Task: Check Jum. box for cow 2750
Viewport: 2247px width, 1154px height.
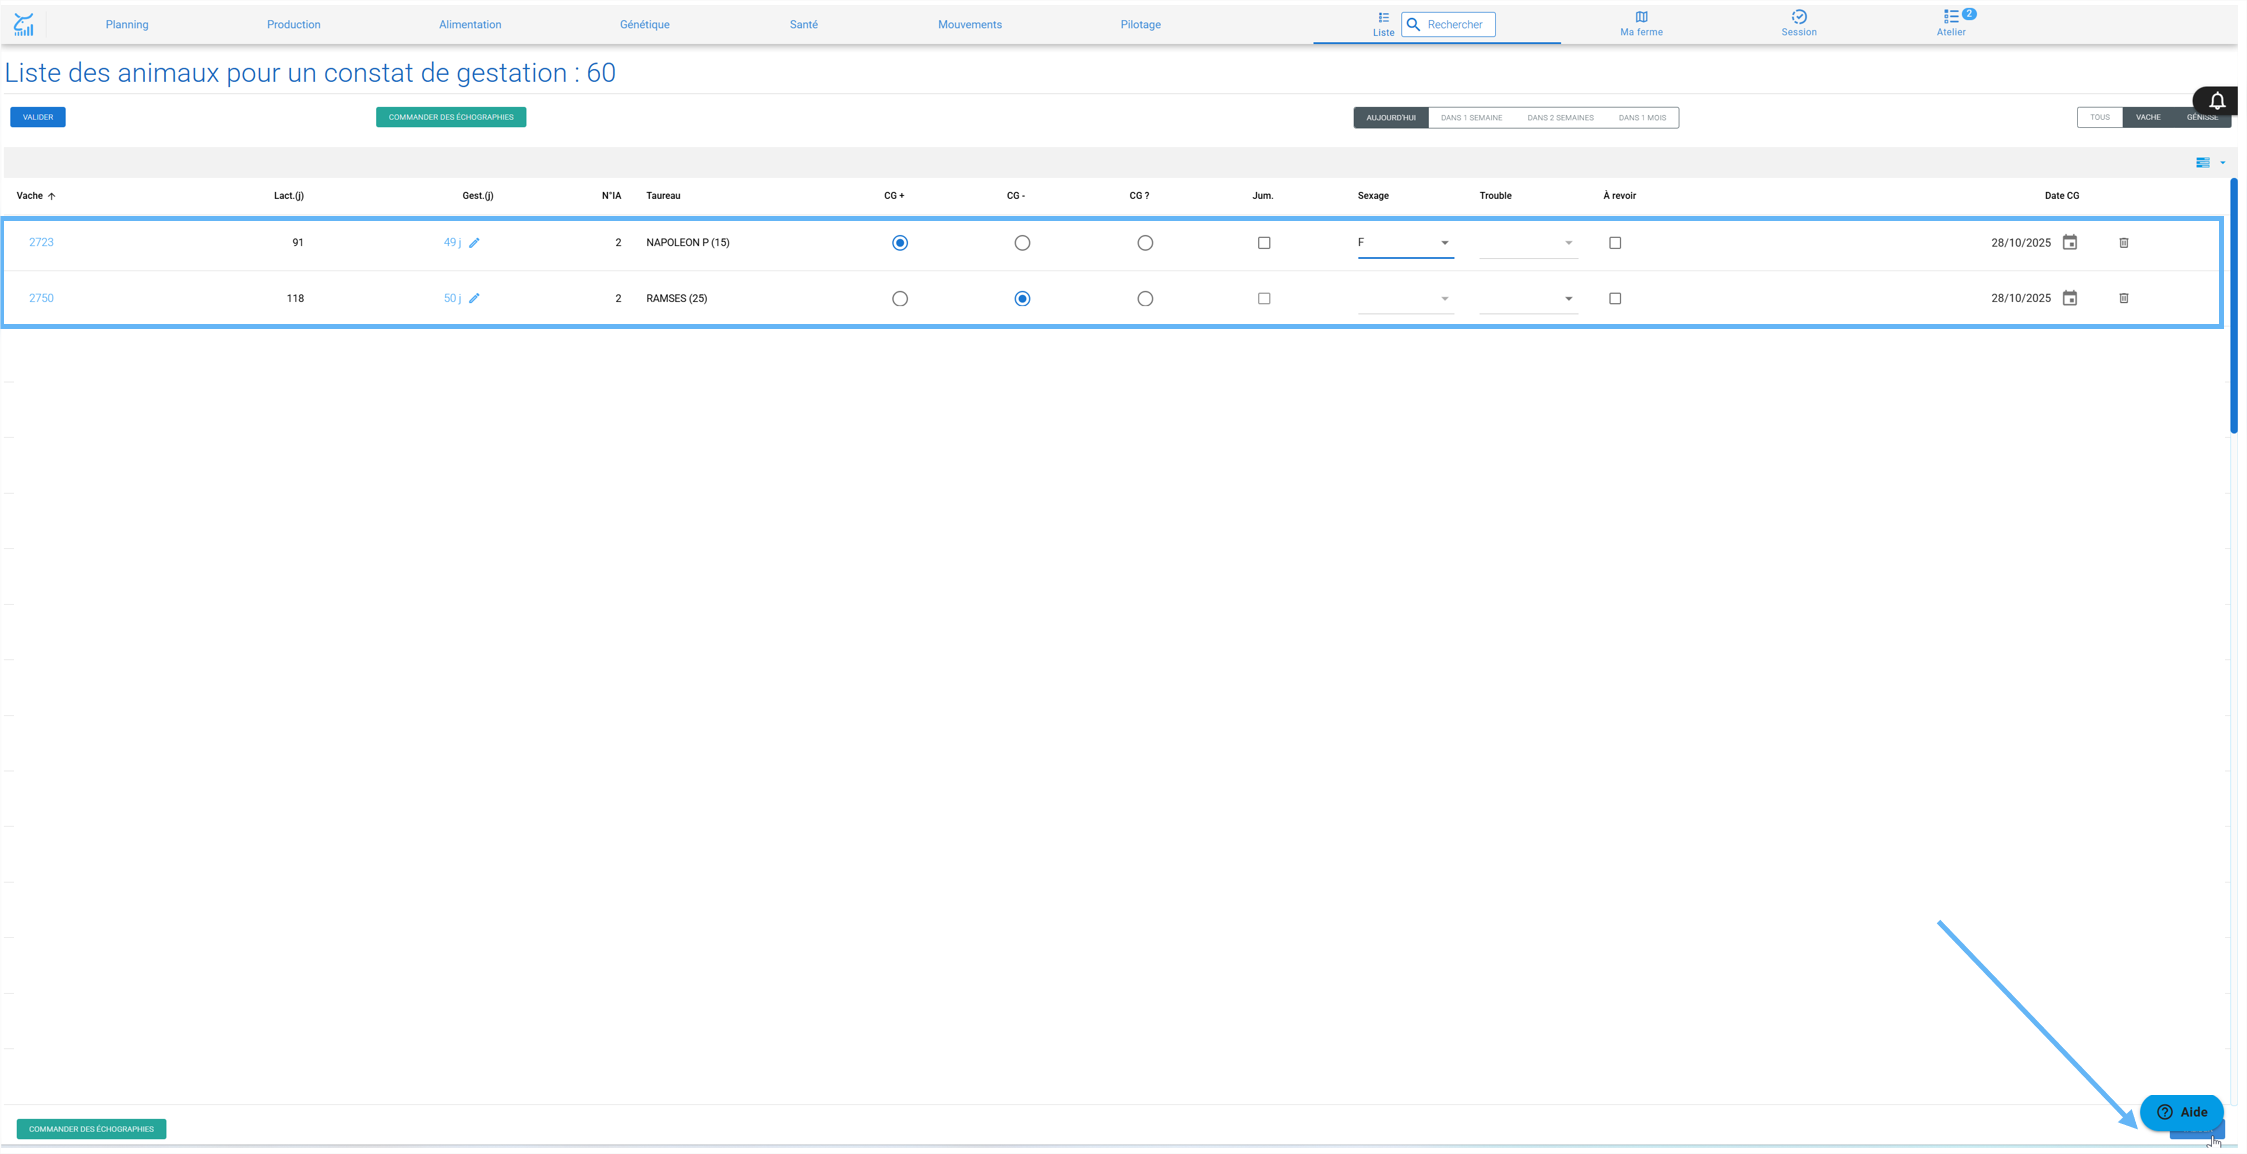Action: click(x=1263, y=298)
